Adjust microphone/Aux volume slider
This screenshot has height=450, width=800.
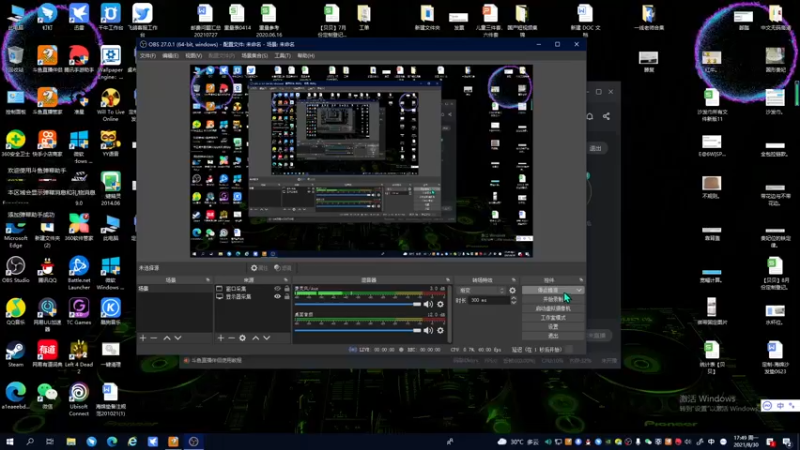click(358, 304)
